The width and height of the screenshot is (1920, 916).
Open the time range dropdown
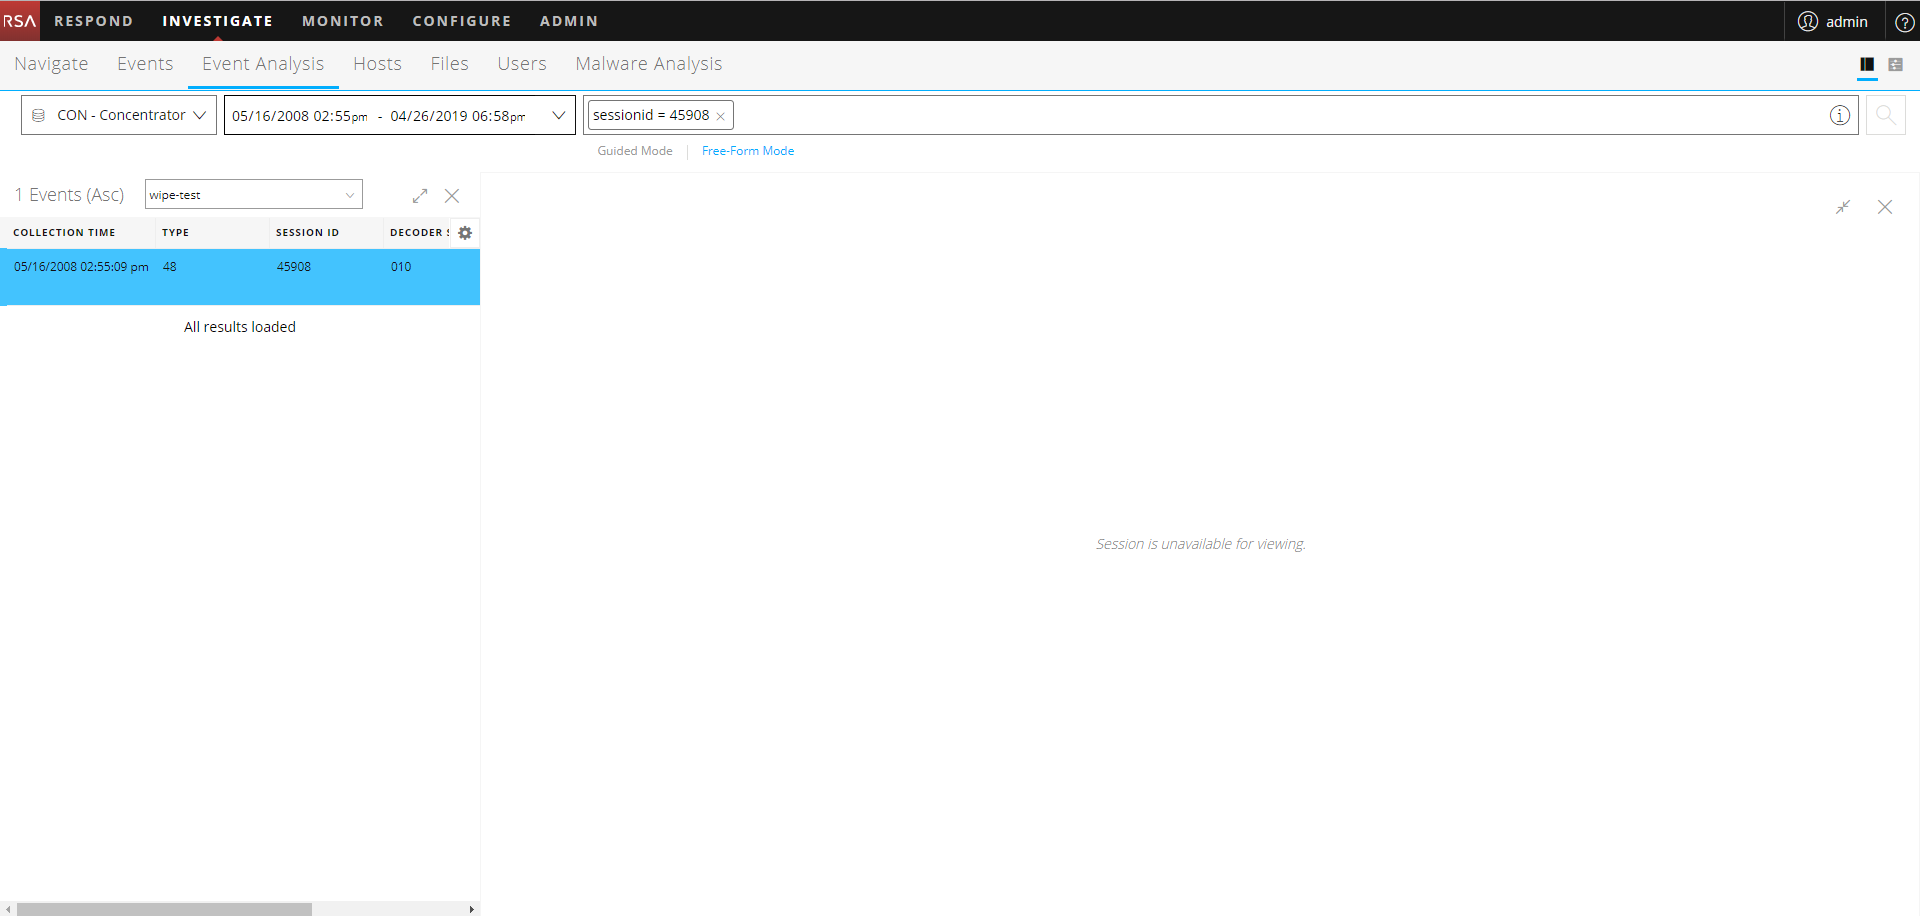tap(558, 115)
